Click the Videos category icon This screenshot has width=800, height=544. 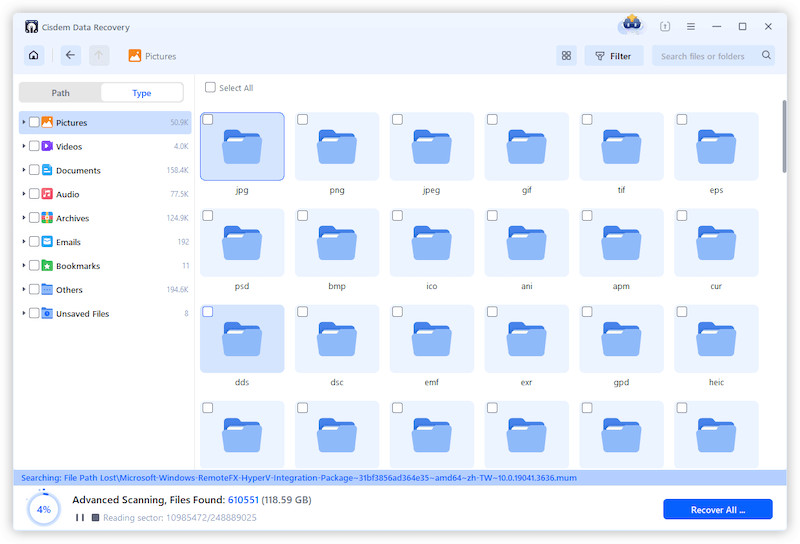47,146
